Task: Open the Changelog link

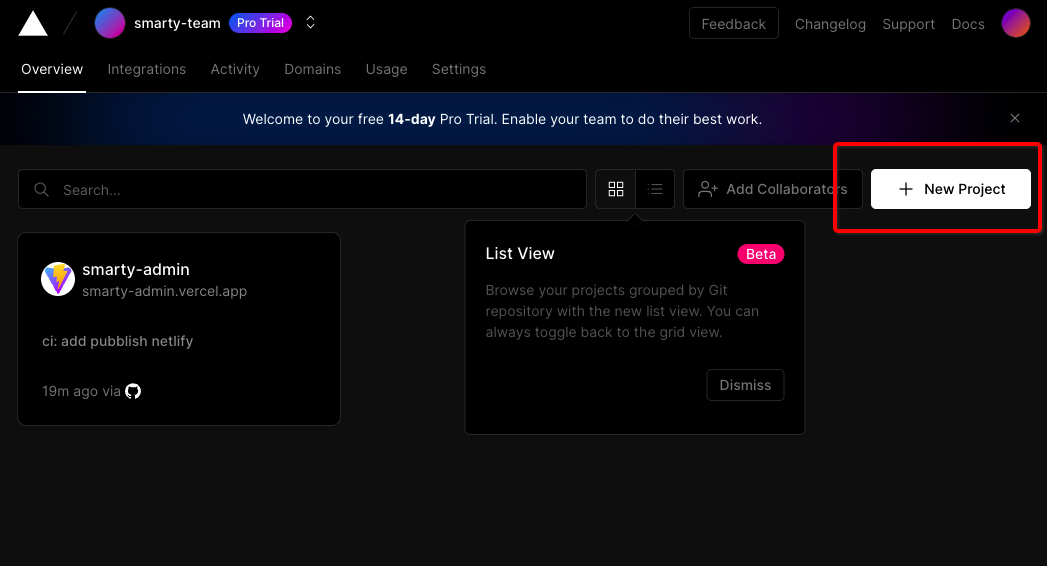Action: pos(830,24)
